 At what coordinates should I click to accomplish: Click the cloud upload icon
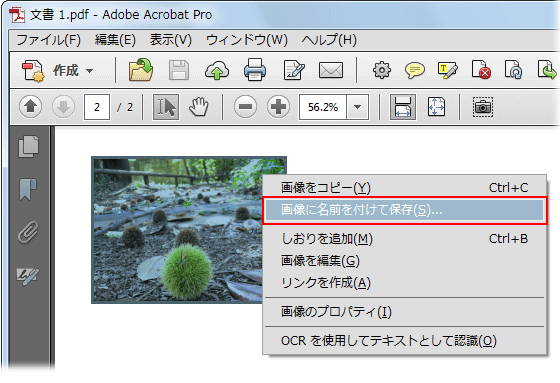(217, 70)
